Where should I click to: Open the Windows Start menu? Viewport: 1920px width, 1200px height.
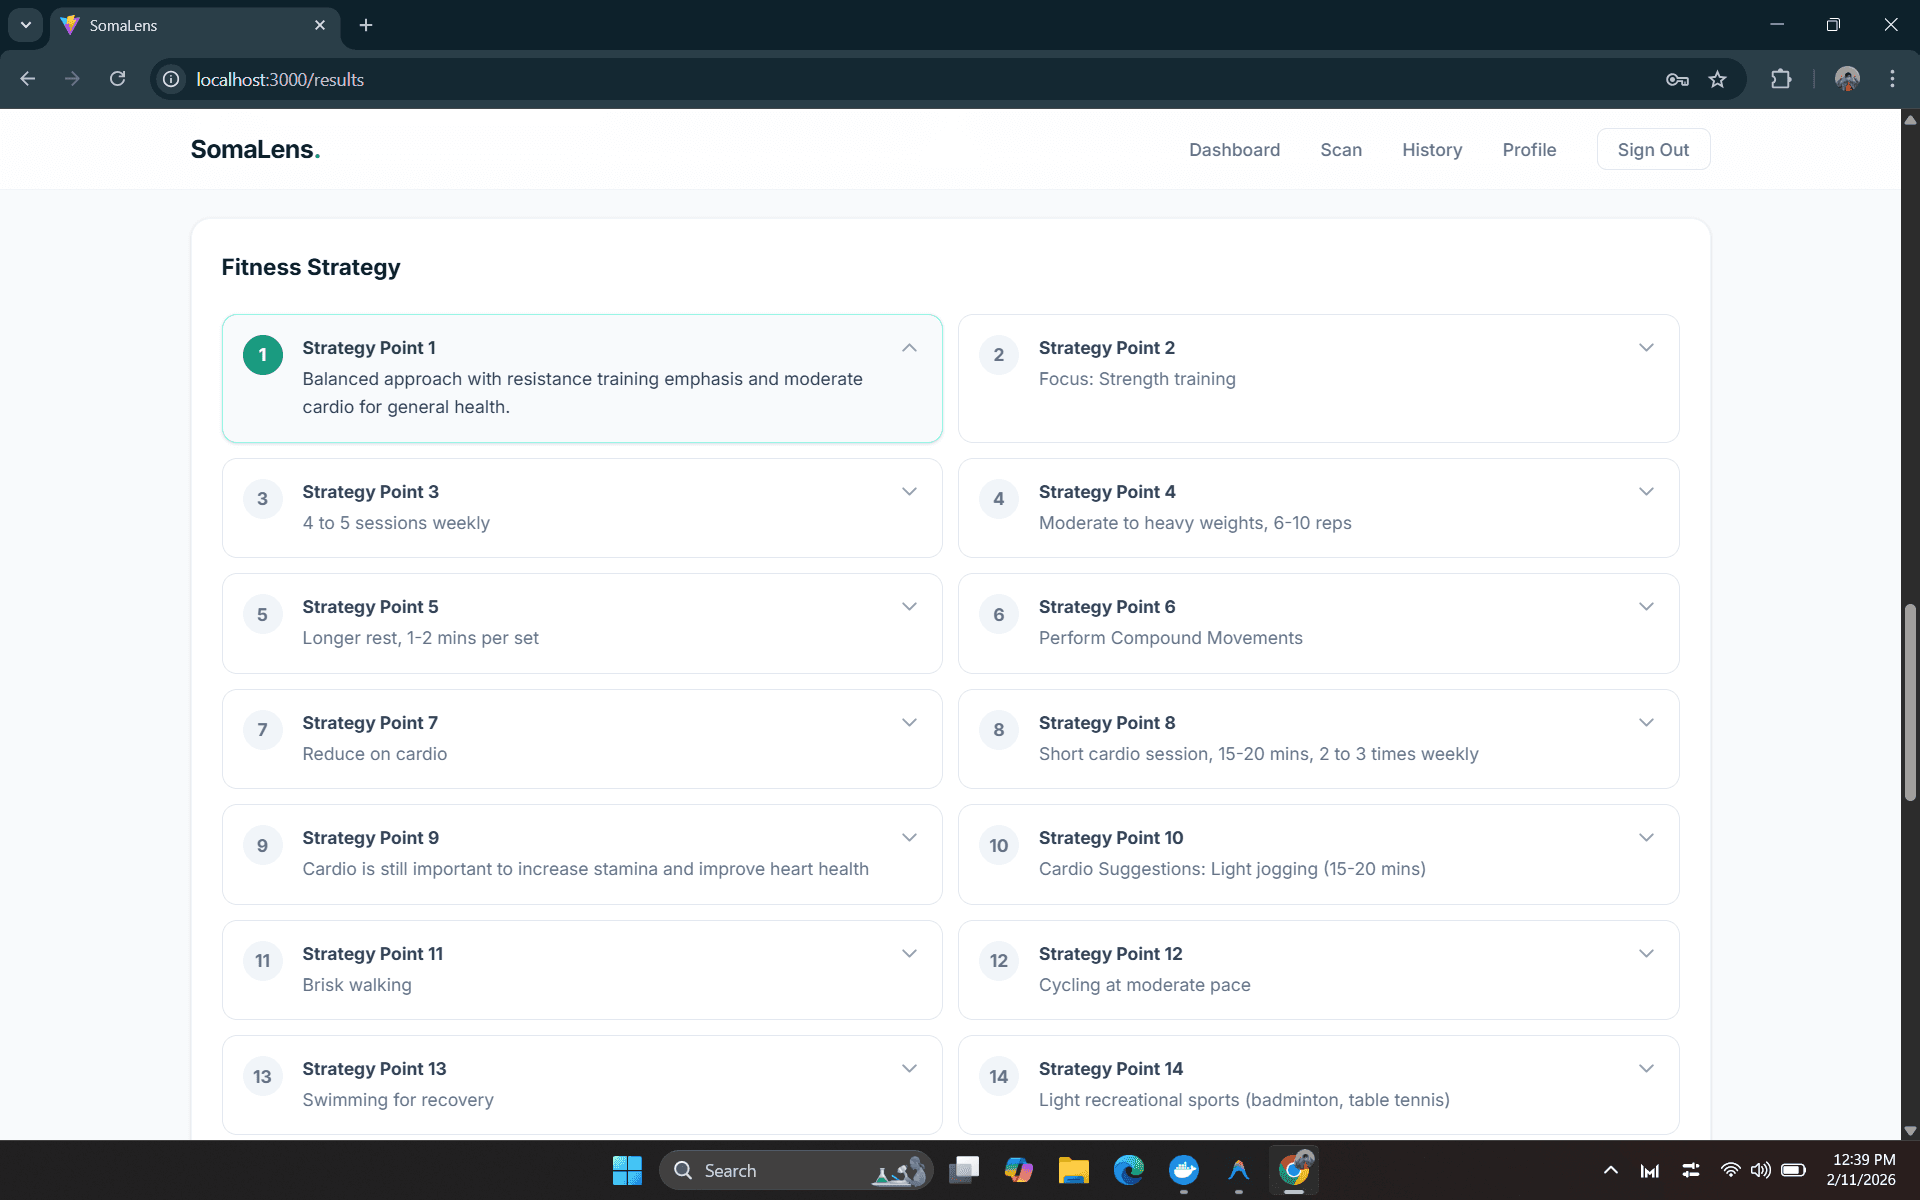click(627, 1170)
